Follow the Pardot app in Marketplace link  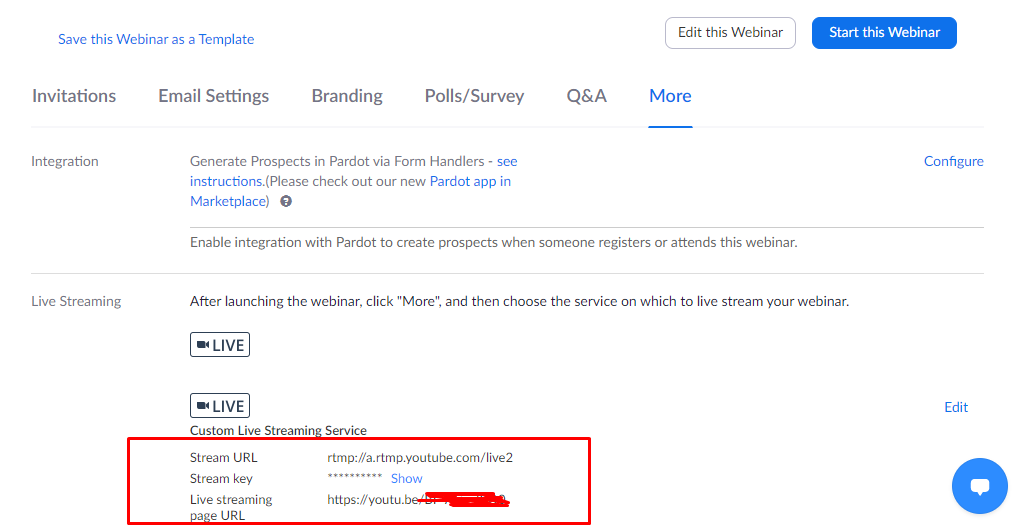tap(470, 181)
